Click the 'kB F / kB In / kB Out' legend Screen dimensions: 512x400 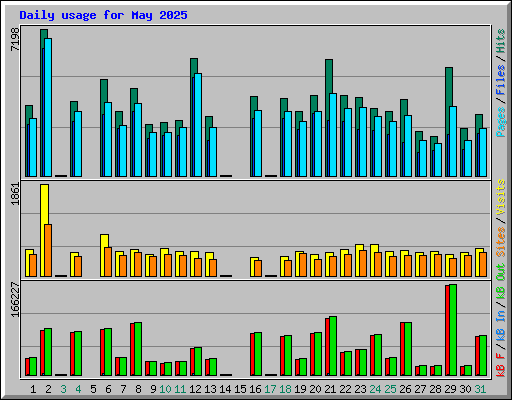[x=501, y=320]
